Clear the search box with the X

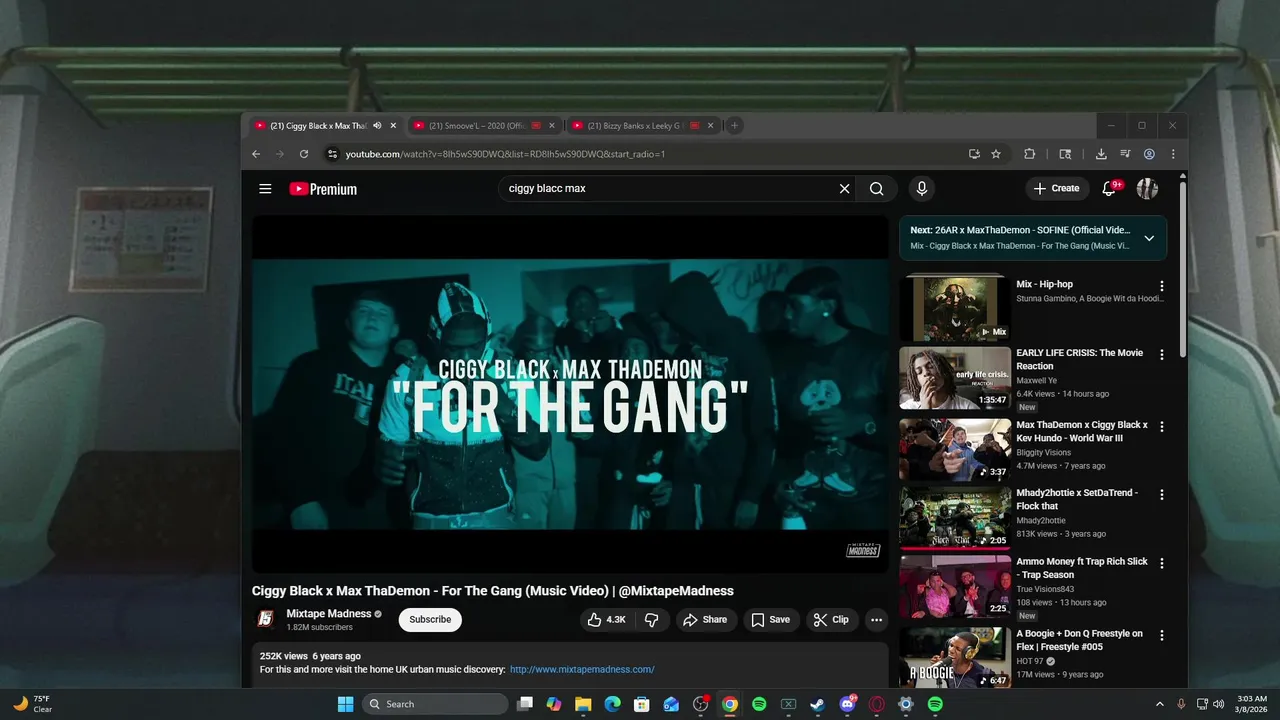click(x=844, y=189)
